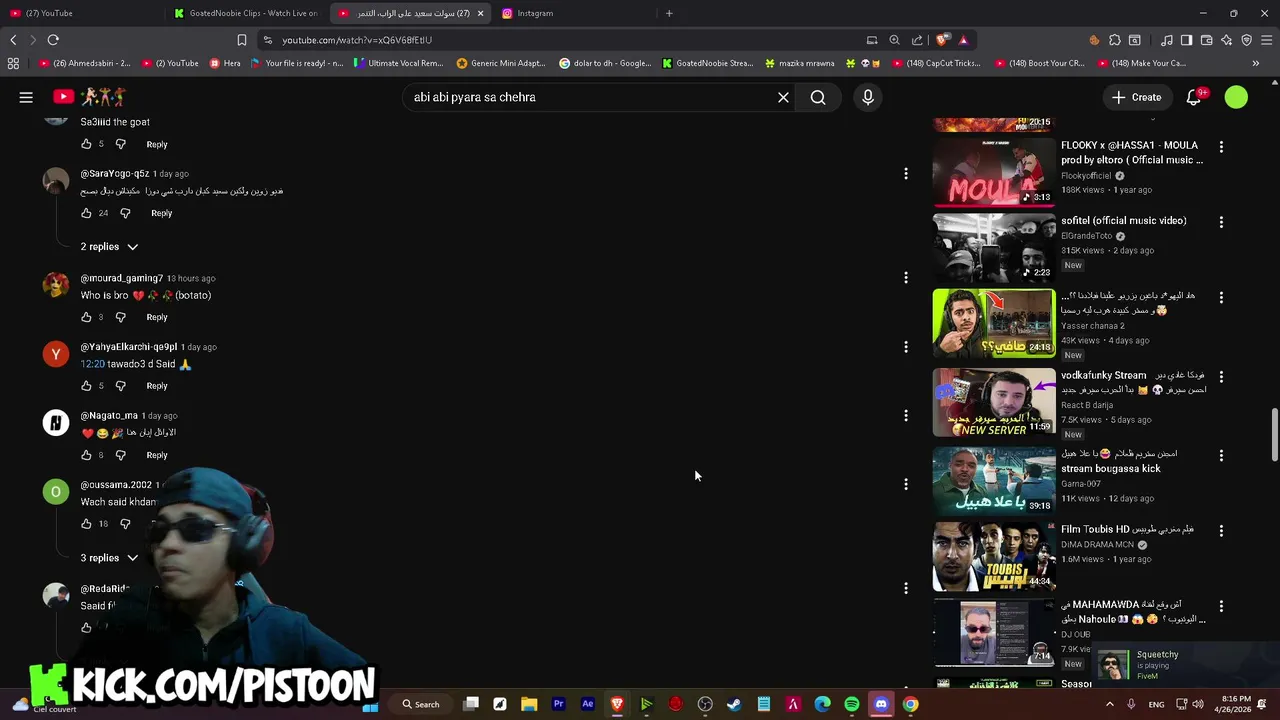Like the comment by @mourad_gaming7
The width and height of the screenshot is (1280, 720).
[x=86, y=317]
